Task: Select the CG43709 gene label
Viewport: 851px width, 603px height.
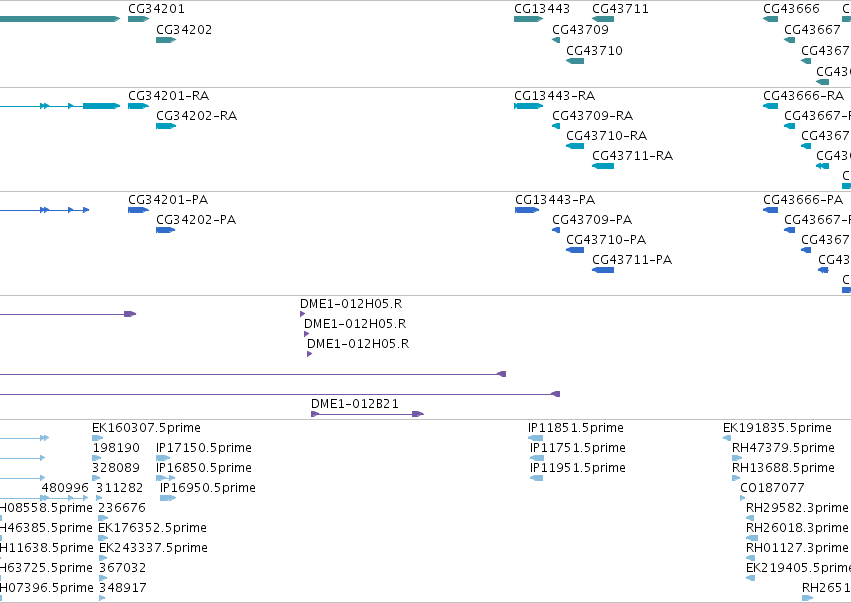Action: pos(581,29)
